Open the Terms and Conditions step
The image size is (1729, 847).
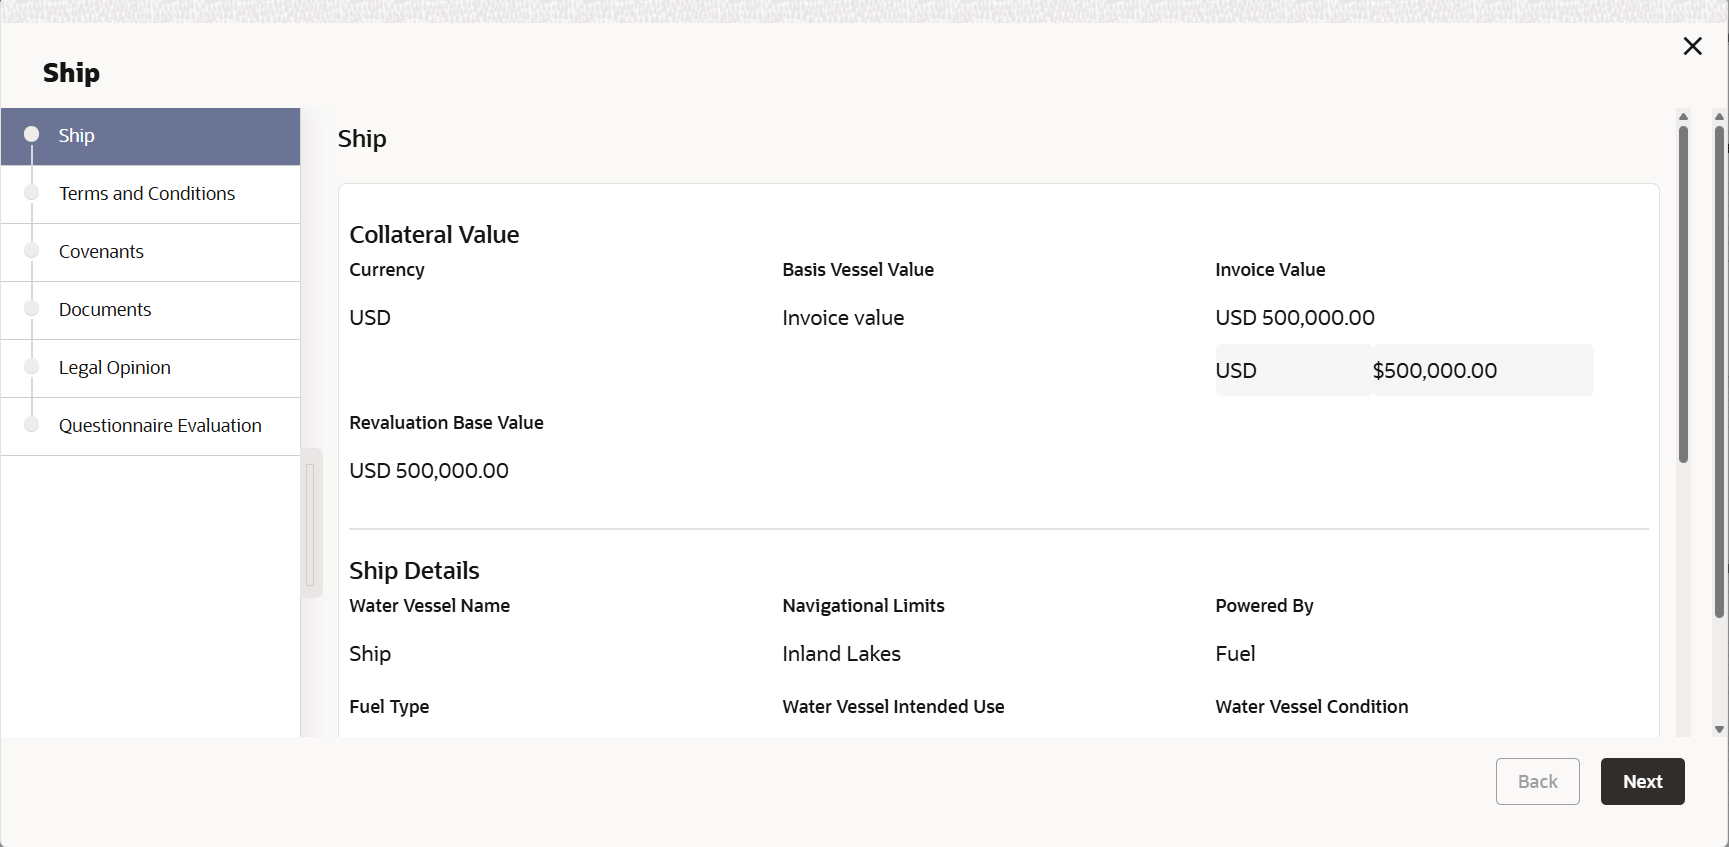[147, 194]
